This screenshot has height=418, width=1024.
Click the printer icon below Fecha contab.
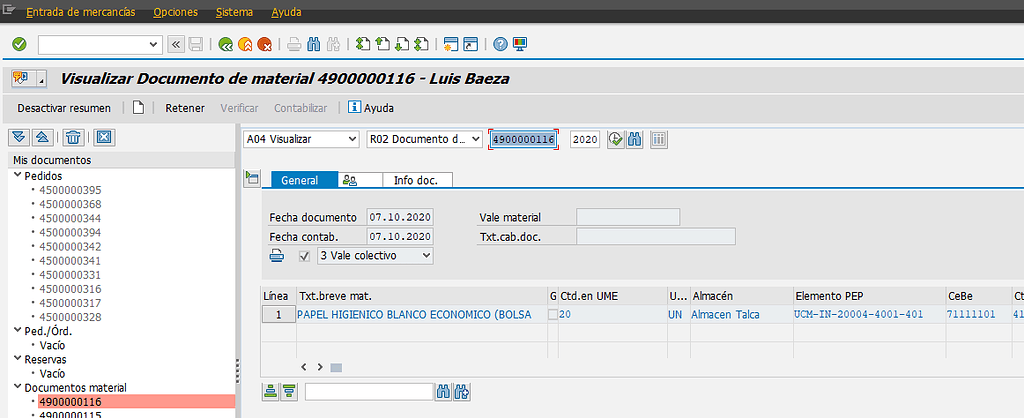pos(277,256)
